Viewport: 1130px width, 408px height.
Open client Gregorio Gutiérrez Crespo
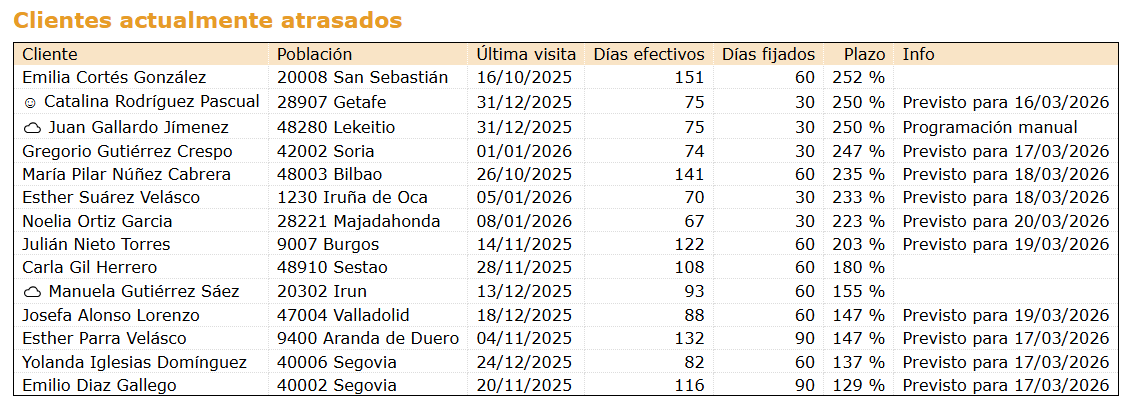tap(127, 151)
